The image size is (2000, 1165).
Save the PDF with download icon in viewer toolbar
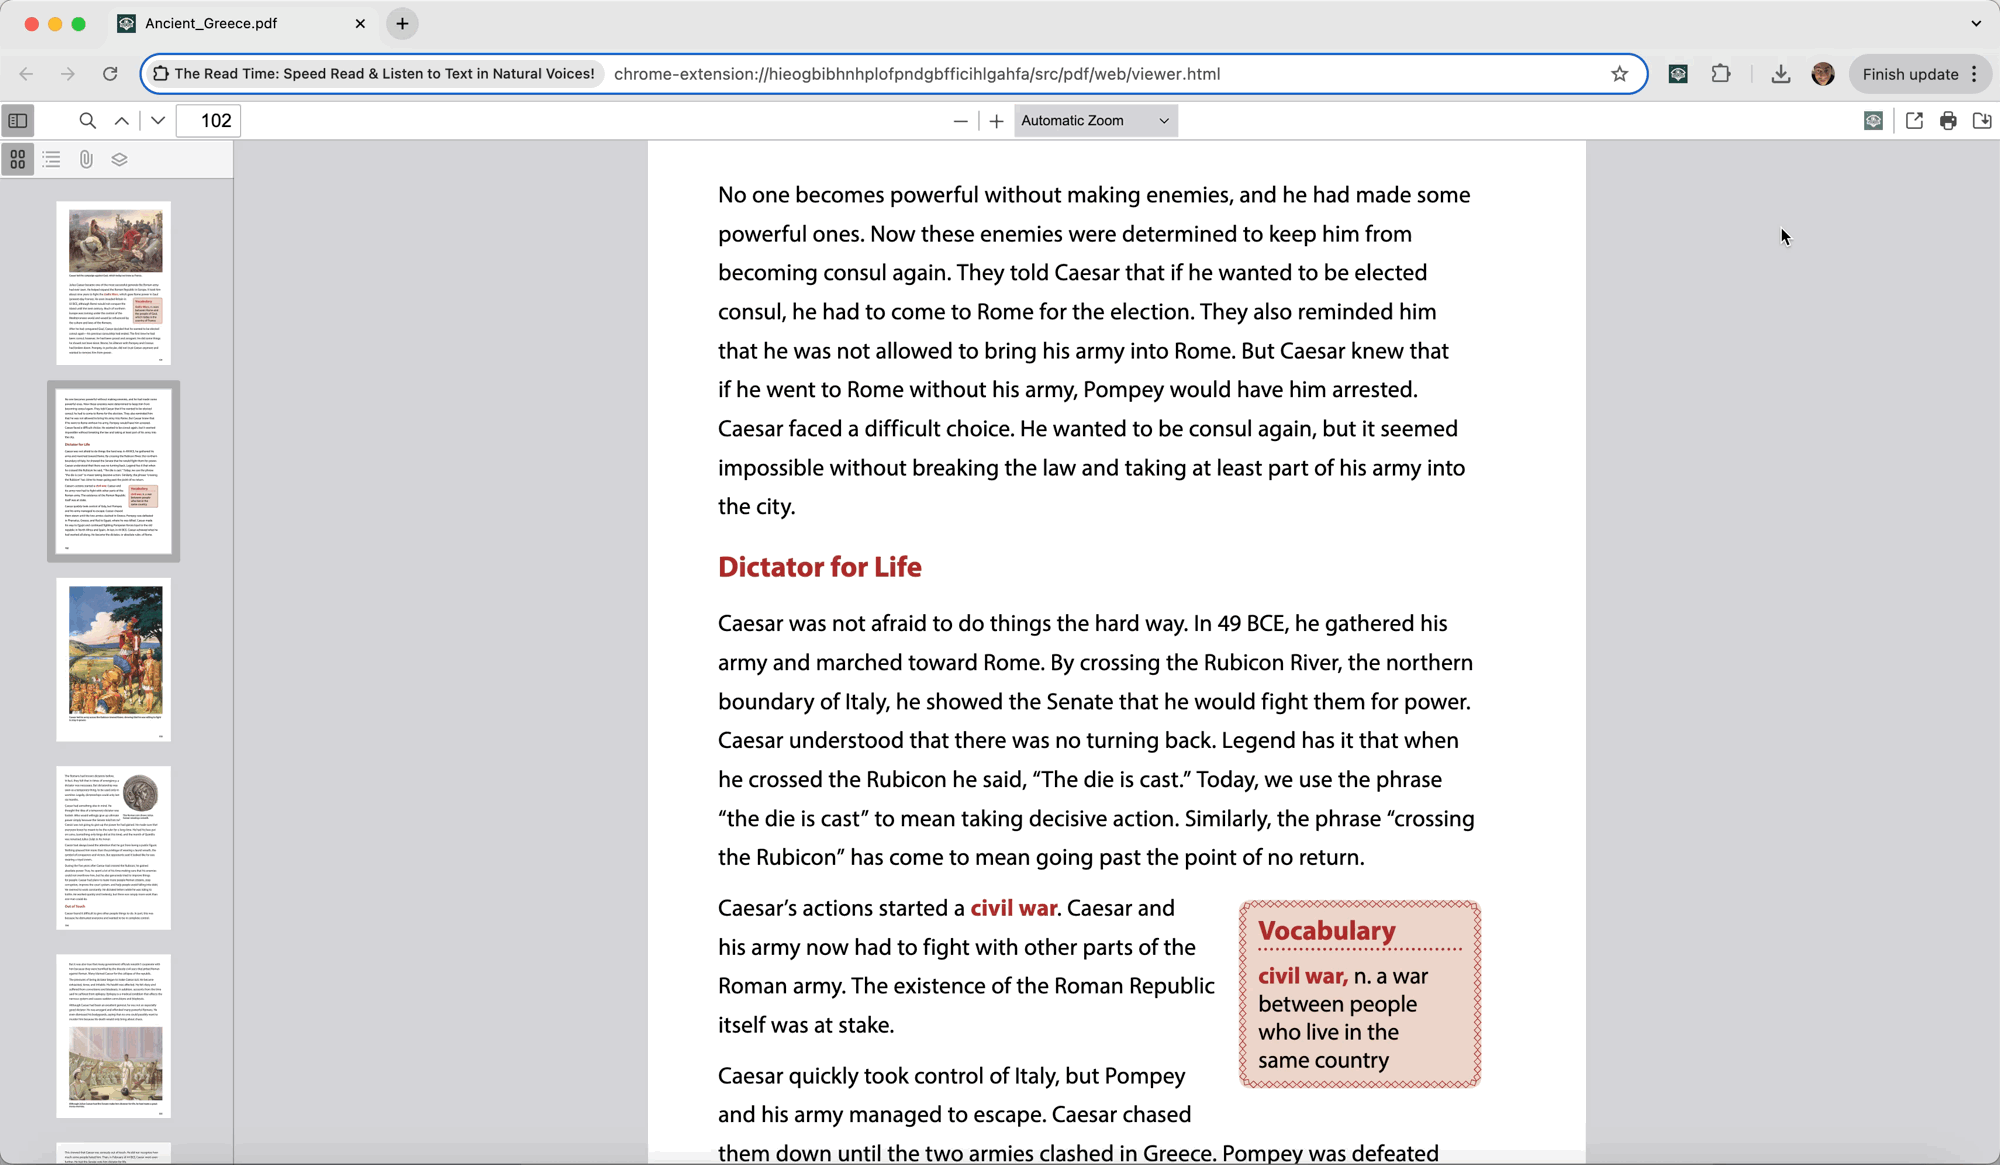[x=1982, y=121]
